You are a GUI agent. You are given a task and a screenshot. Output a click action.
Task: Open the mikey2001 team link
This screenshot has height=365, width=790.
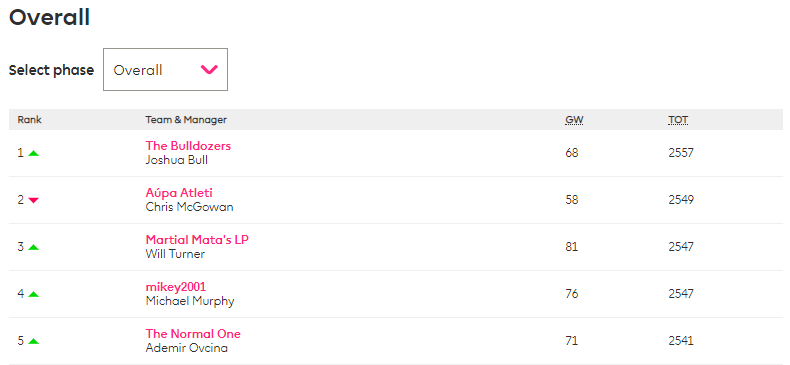coord(176,287)
